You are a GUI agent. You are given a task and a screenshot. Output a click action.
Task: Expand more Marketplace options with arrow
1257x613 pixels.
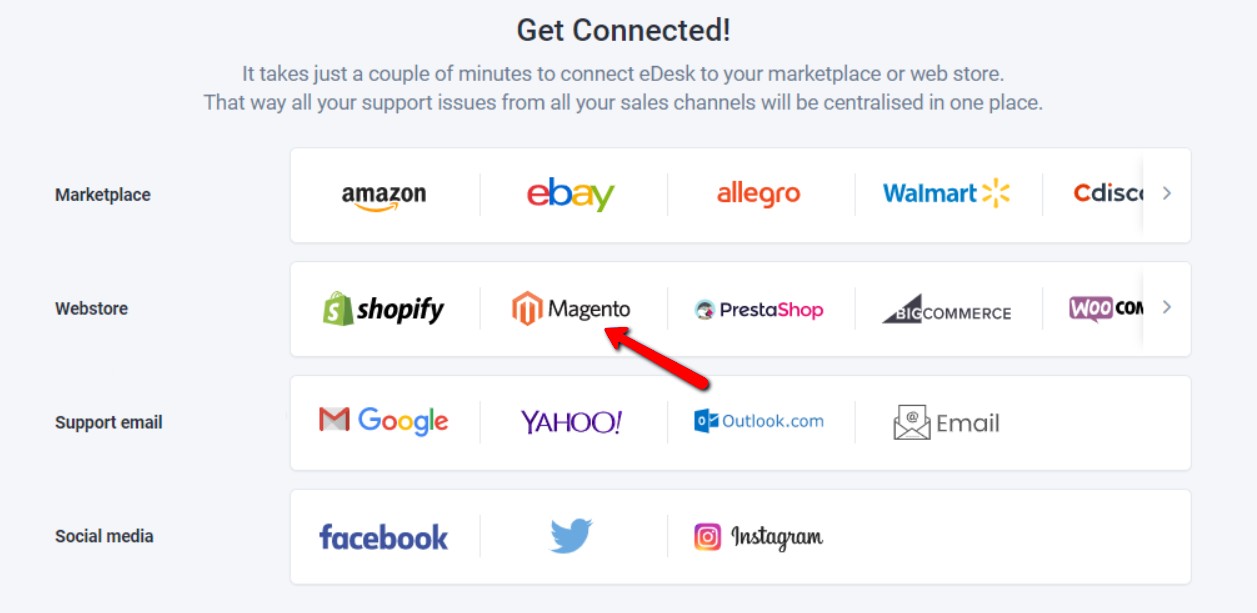[1166, 194]
